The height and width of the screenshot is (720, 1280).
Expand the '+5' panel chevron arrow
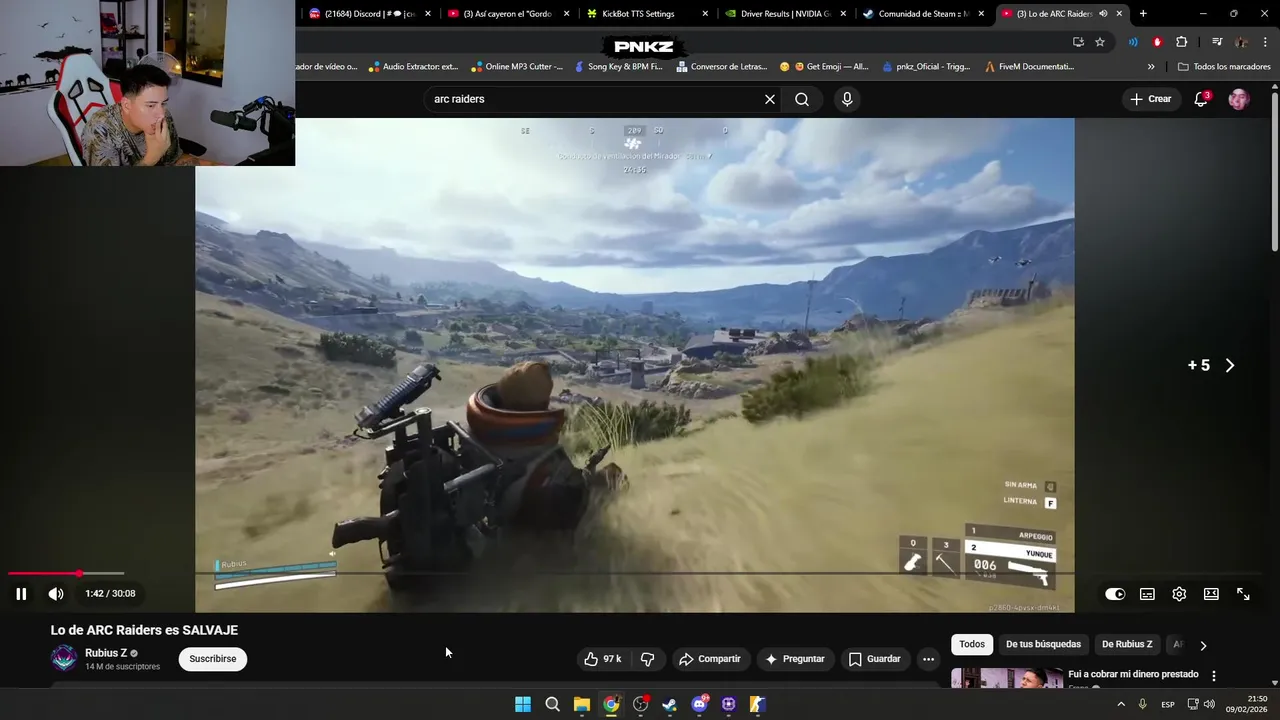(1230, 365)
